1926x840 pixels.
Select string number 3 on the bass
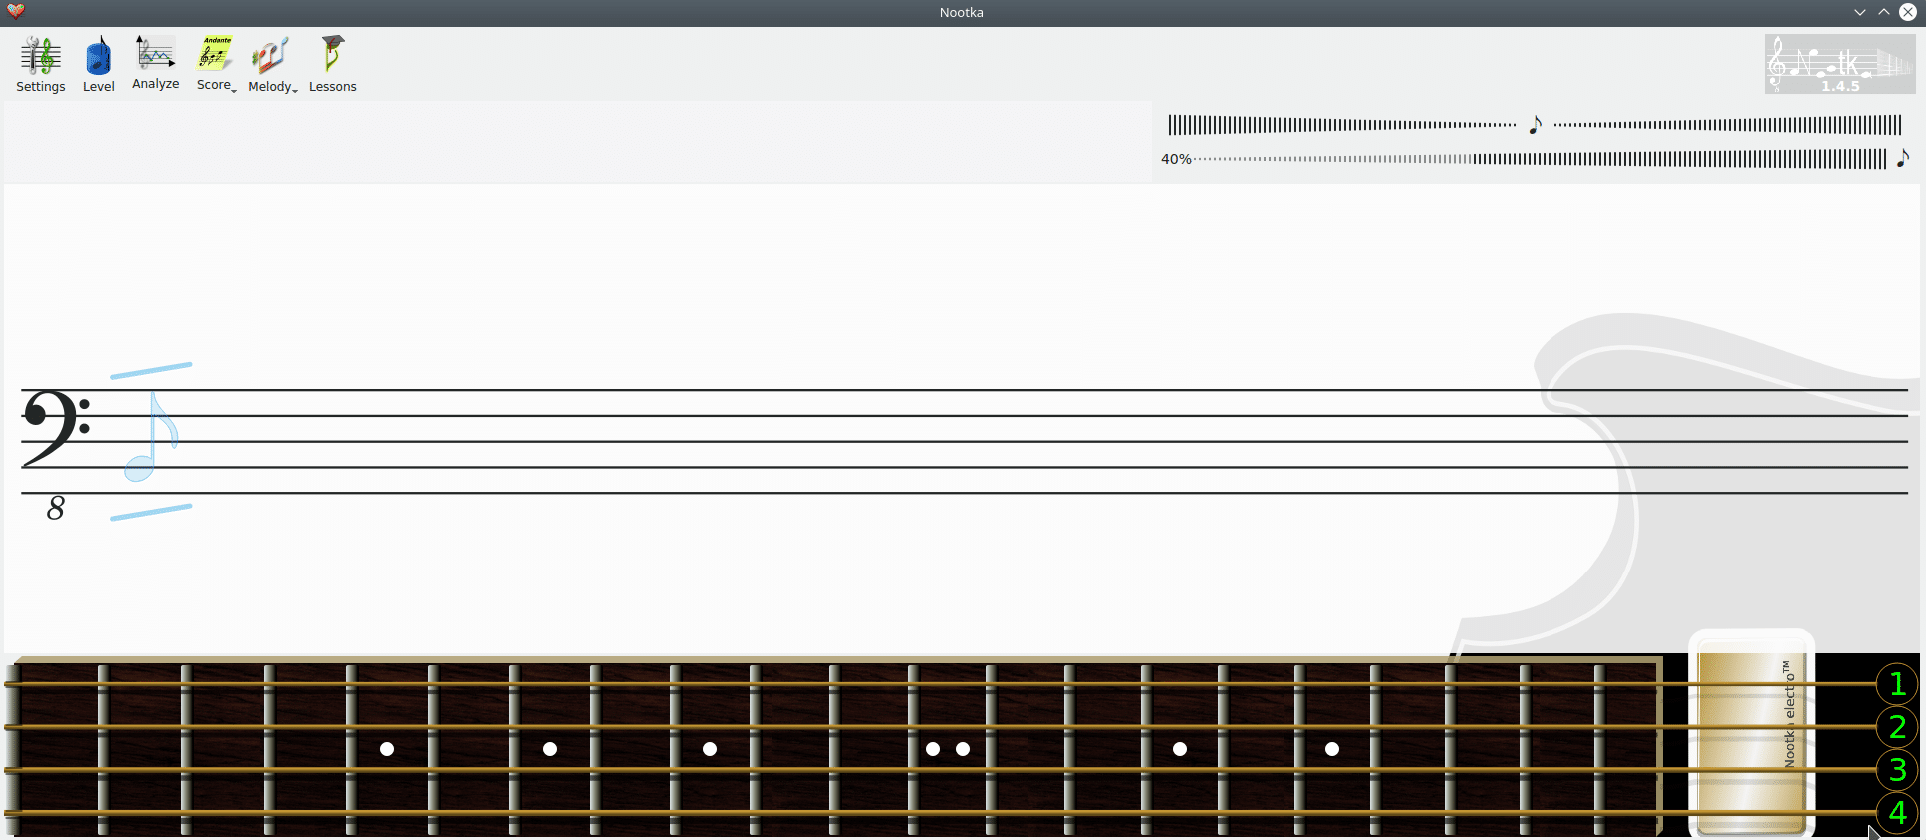coord(1897,770)
